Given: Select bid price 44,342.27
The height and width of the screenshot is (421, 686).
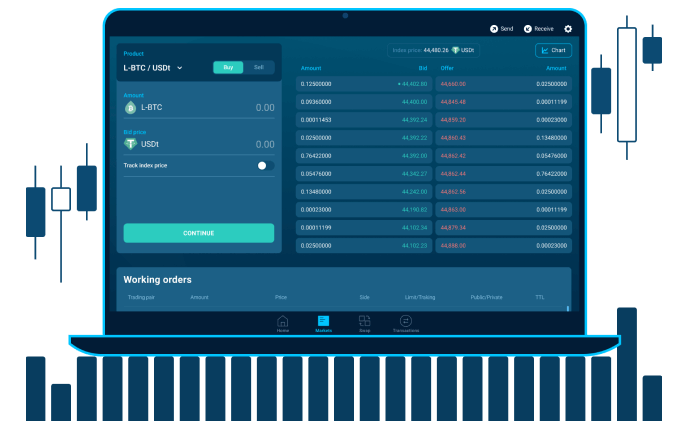Looking at the screenshot, I should [x=414, y=174].
